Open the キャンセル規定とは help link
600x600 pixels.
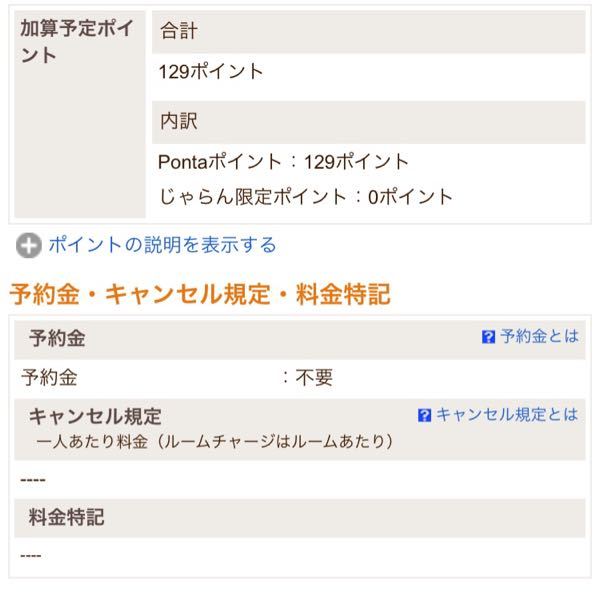(x=507, y=415)
